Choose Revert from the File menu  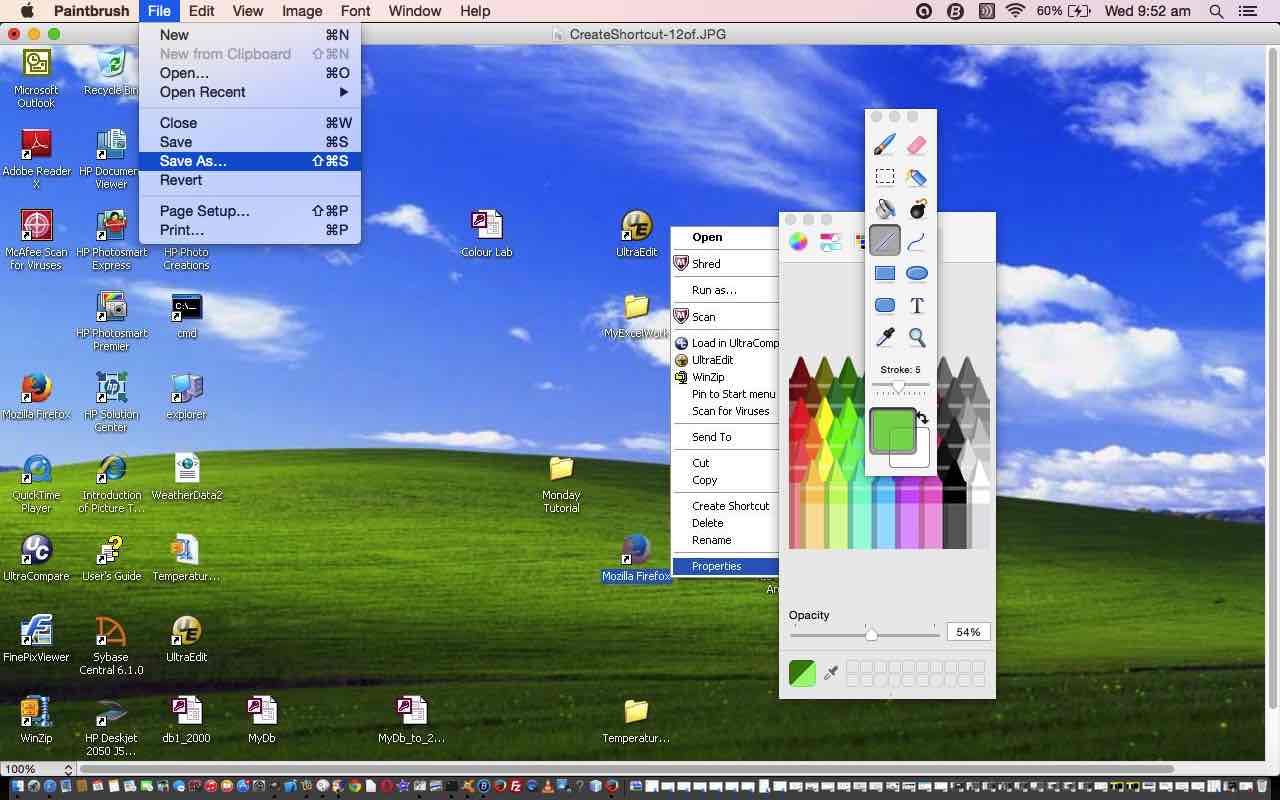(250, 180)
